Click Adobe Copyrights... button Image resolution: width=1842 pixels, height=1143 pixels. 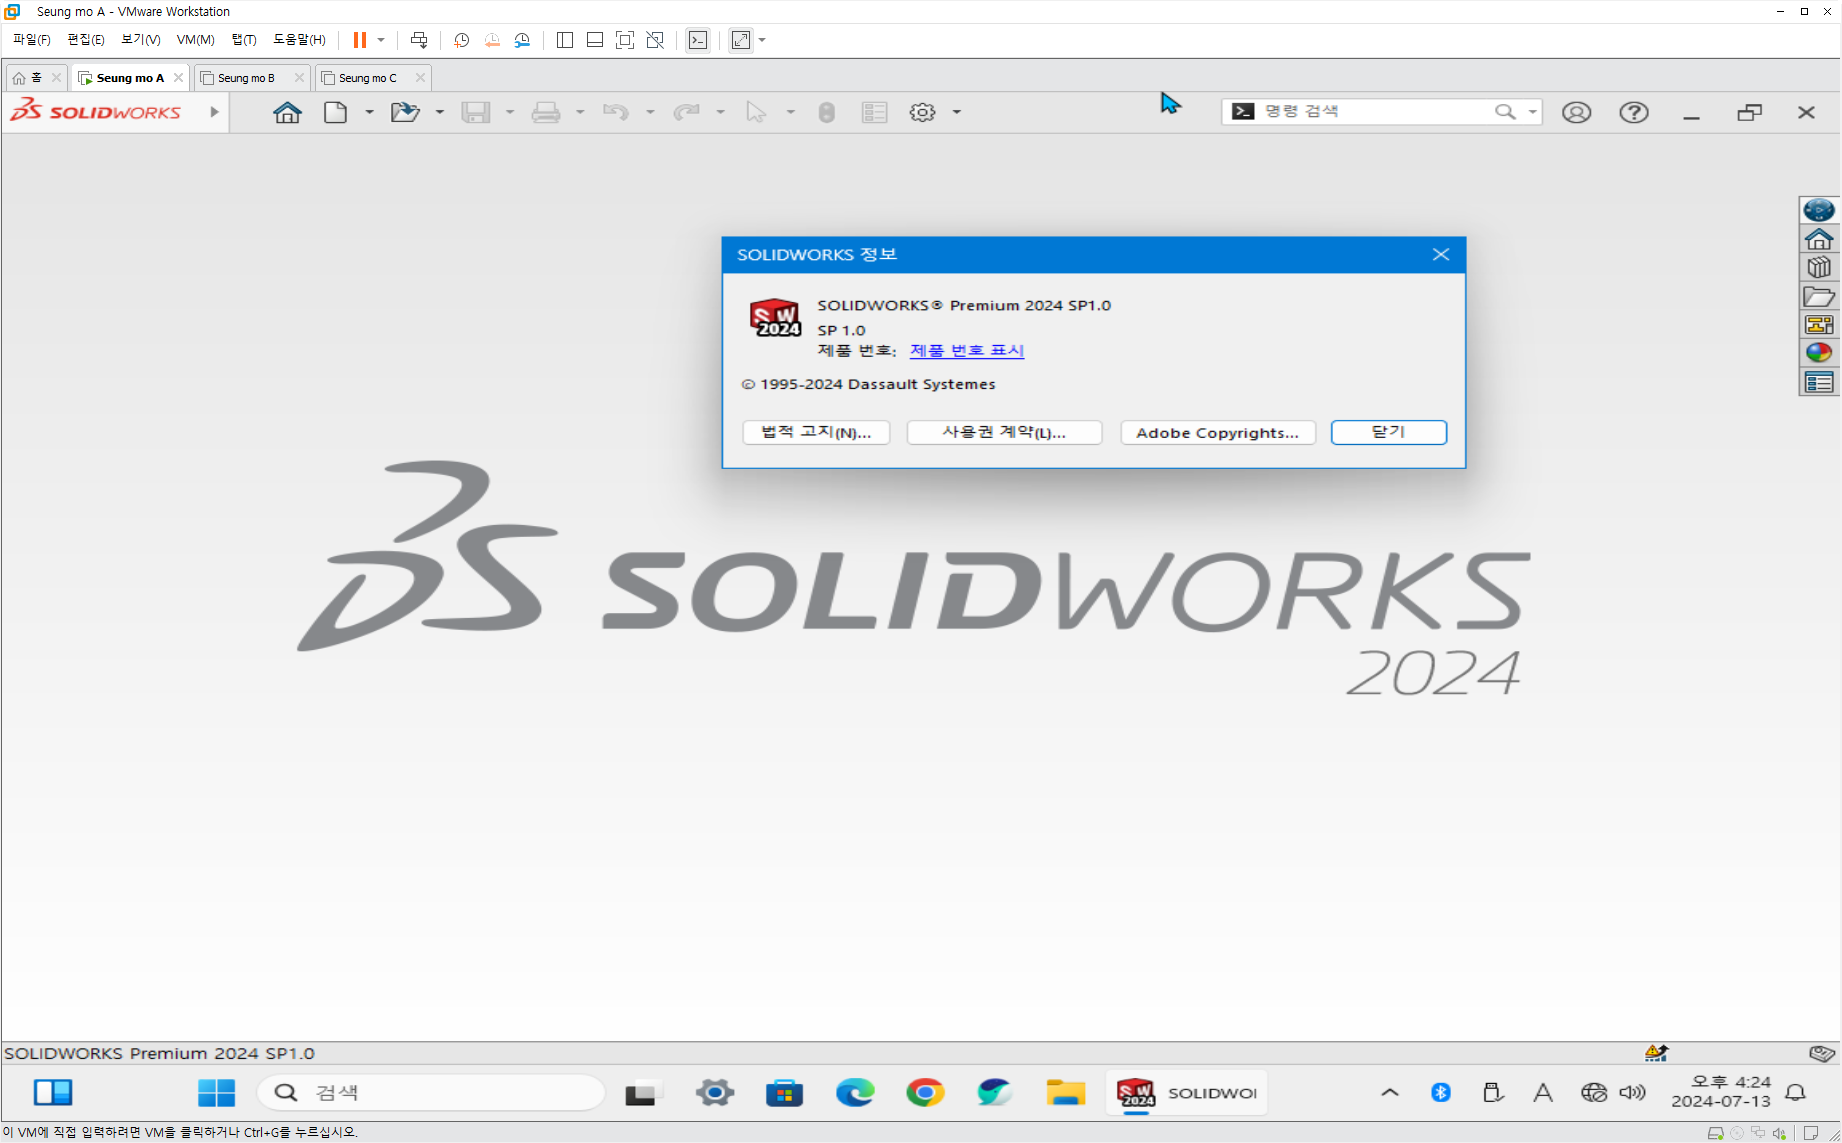coord(1217,432)
